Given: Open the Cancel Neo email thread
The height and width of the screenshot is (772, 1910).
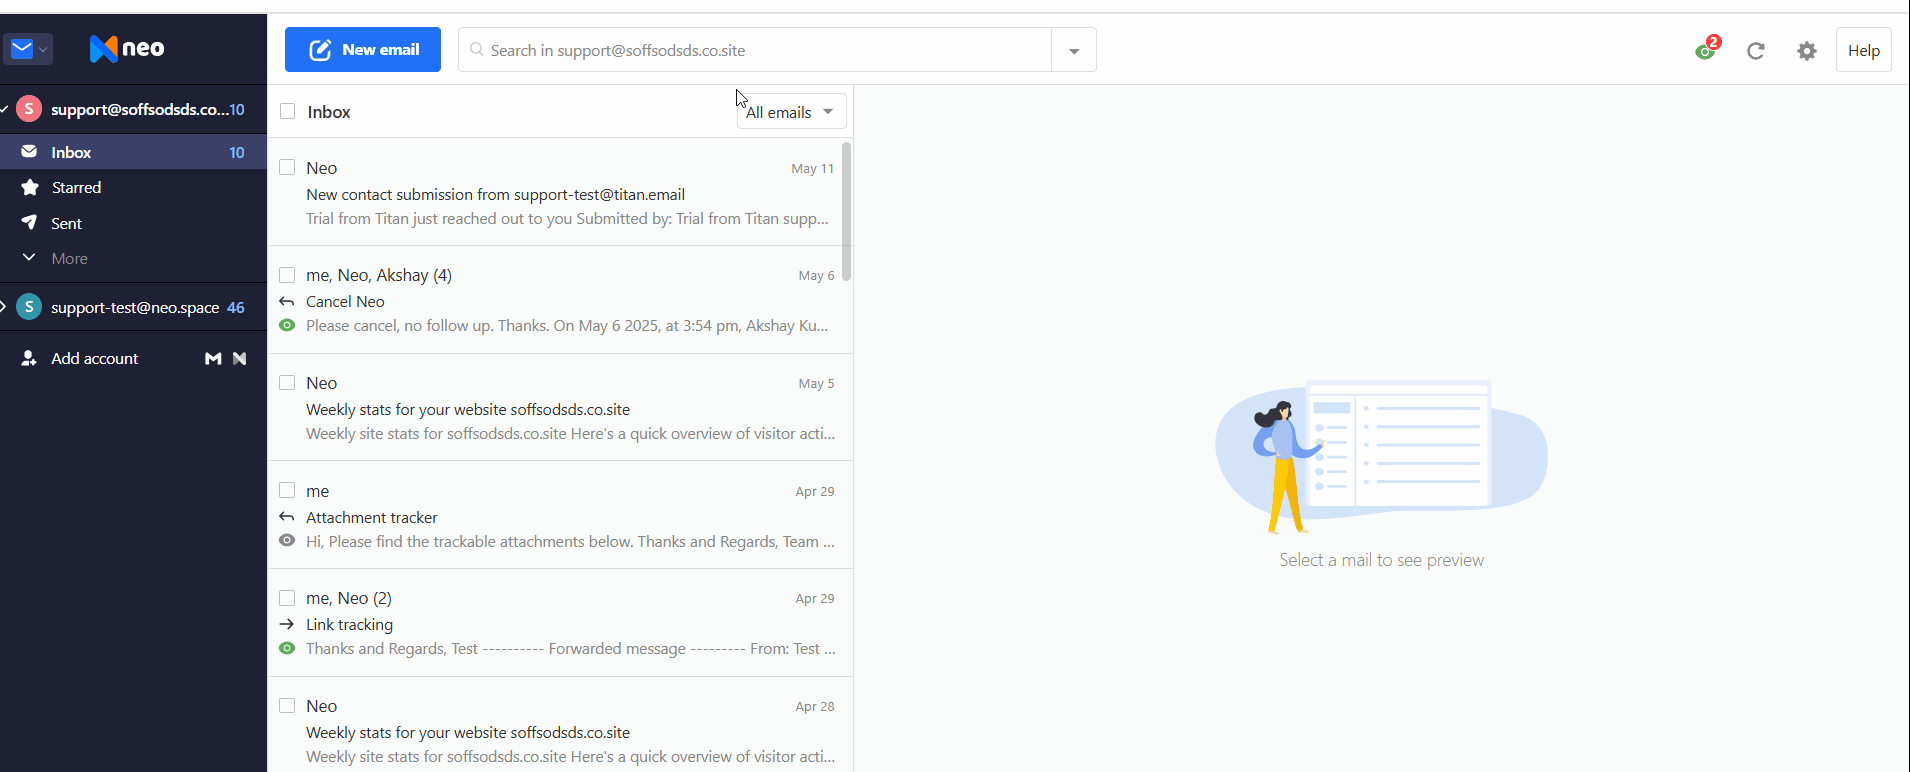Looking at the screenshot, I should point(560,300).
